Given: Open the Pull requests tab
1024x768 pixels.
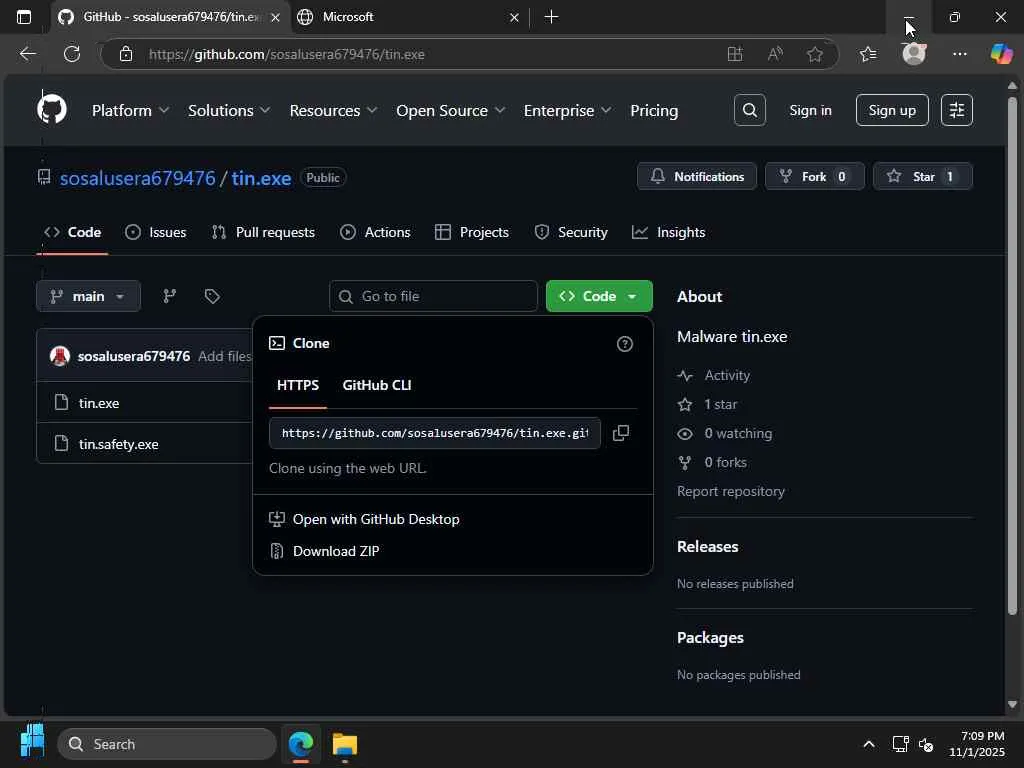Looking at the screenshot, I should [263, 232].
